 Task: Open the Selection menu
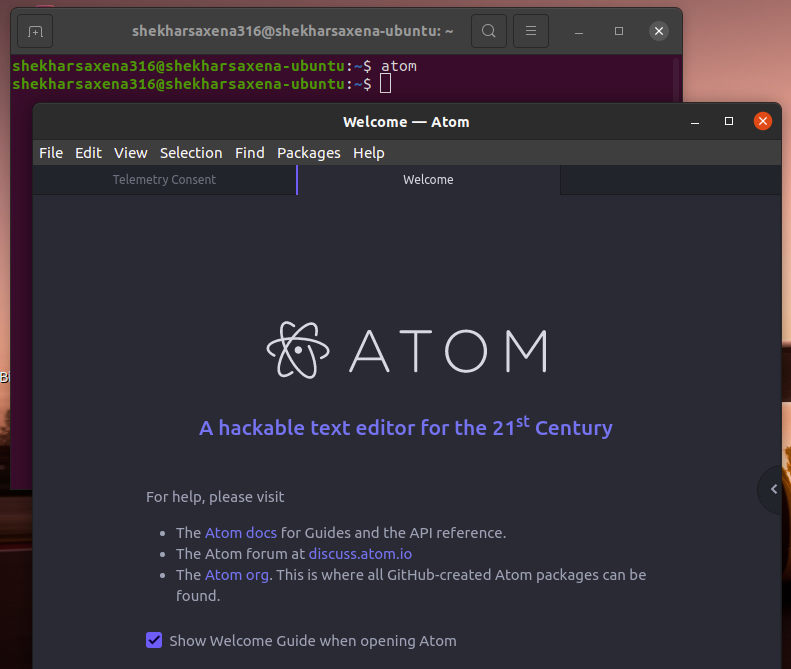pyautogui.click(x=191, y=153)
